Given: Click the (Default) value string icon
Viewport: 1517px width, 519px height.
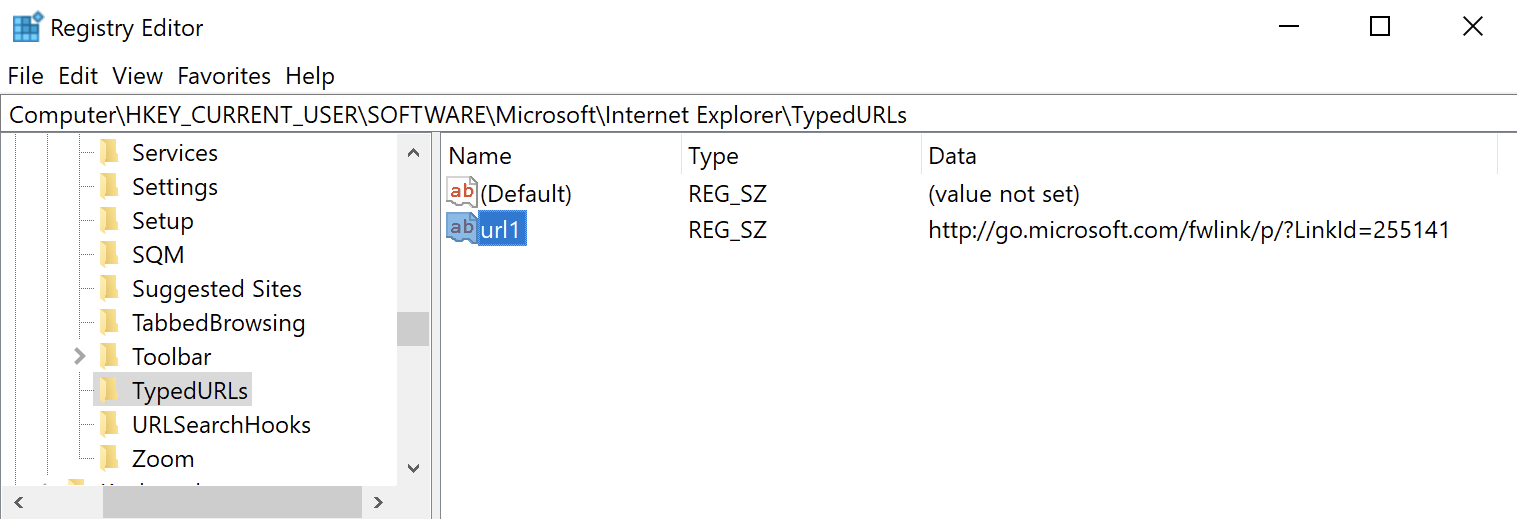Looking at the screenshot, I should click(461, 193).
